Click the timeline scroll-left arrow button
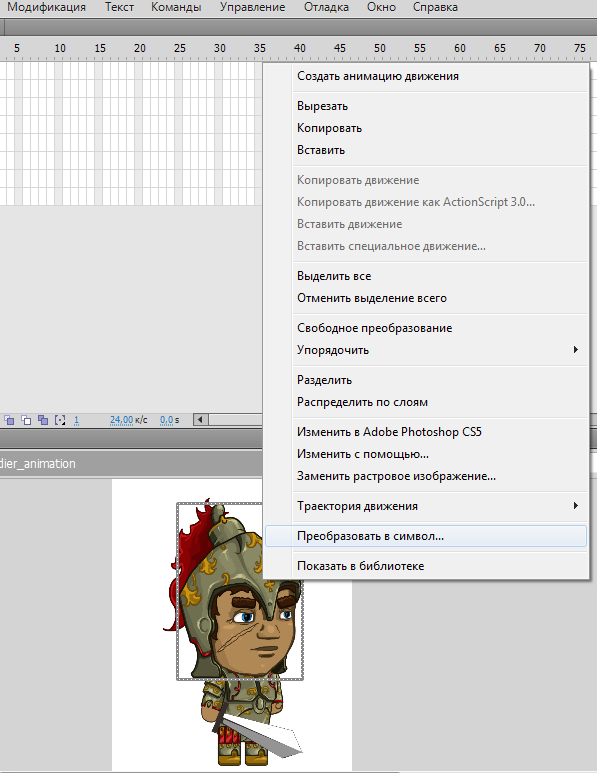597x773 pixels. click(x=200, y=420)
